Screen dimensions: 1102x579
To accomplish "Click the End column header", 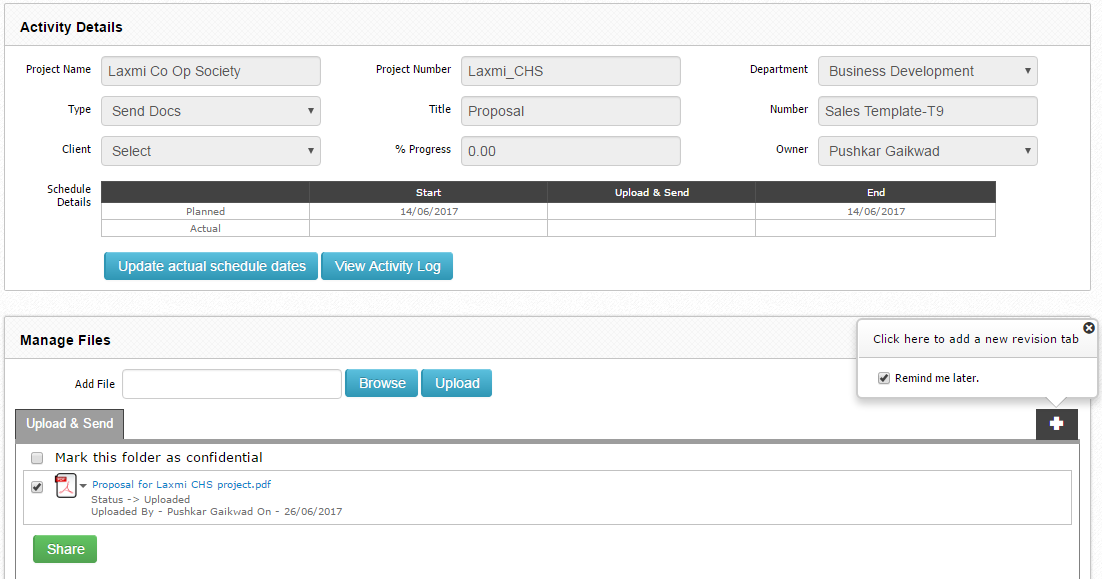I will tap(876, 193).
